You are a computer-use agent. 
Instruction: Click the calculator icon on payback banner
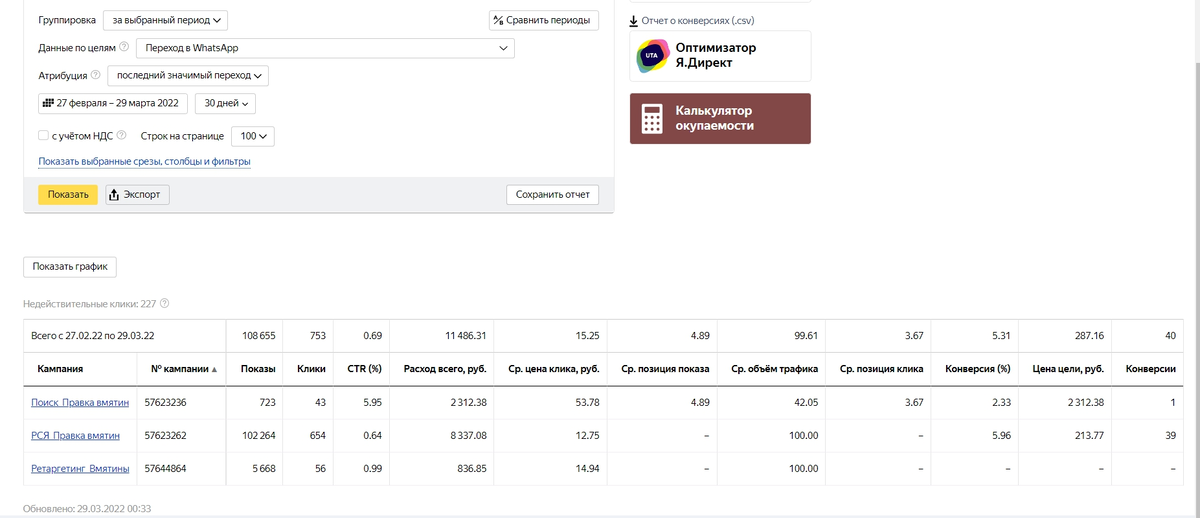coord(652,118)
